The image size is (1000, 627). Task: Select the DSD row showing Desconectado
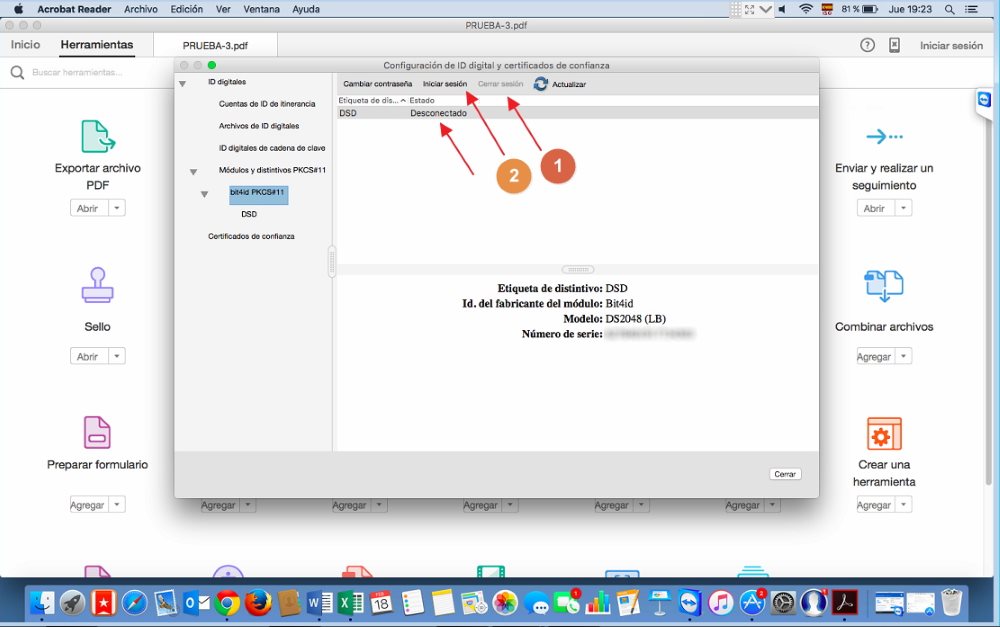point(577,113)
